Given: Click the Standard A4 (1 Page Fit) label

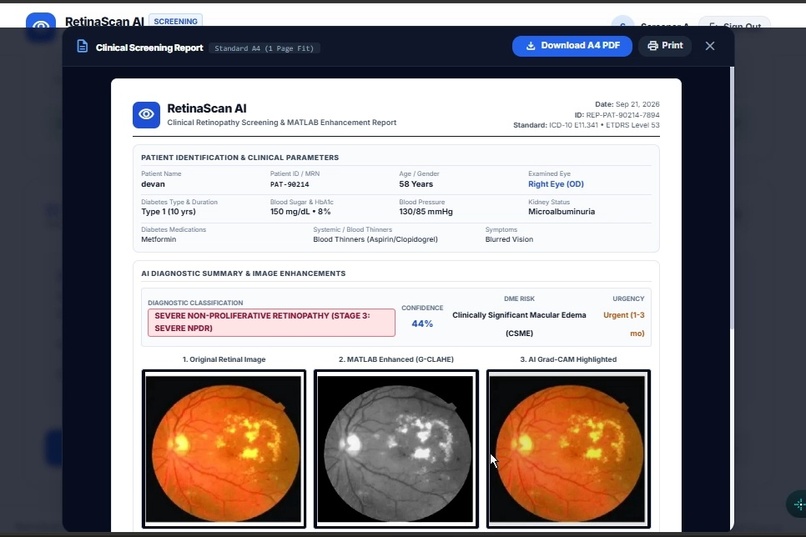Looking at the screenshot, I should pyautogui.click(x=264, y=48).
